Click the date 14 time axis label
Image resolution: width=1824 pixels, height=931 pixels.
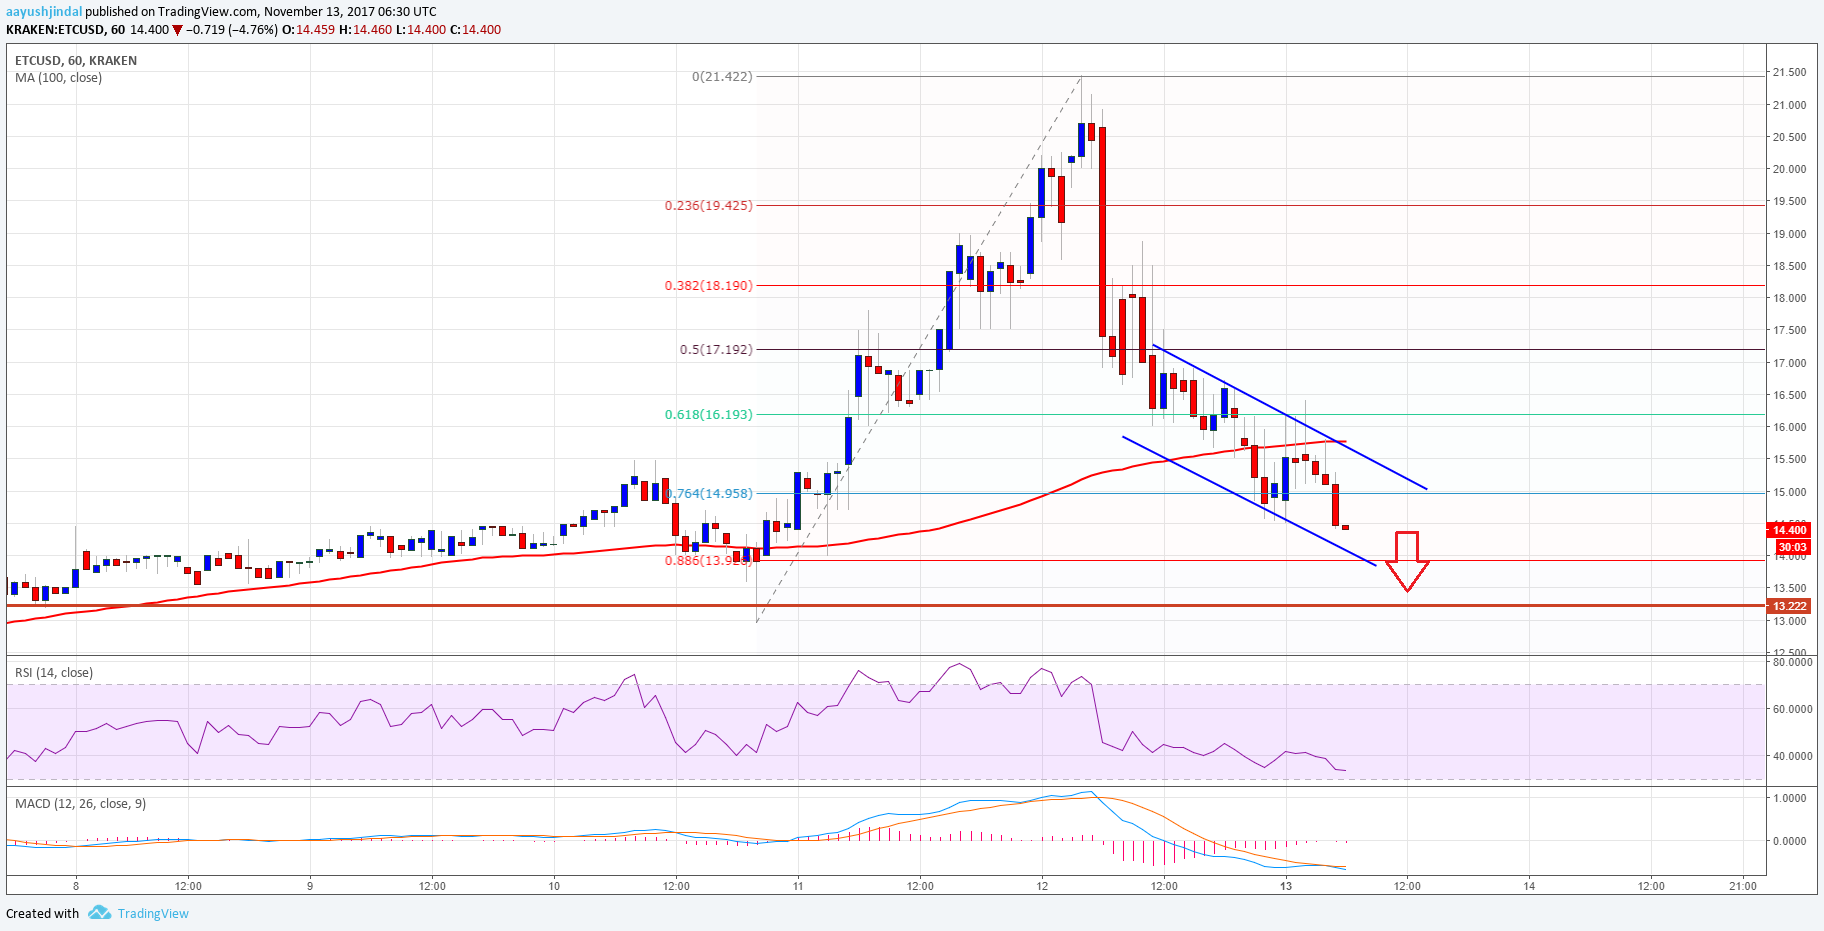1529,885
